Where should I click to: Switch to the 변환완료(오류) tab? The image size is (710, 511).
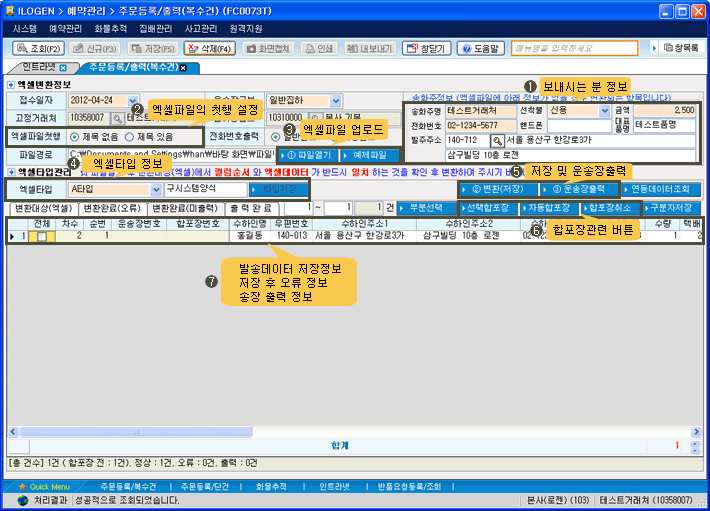point(112,207)
